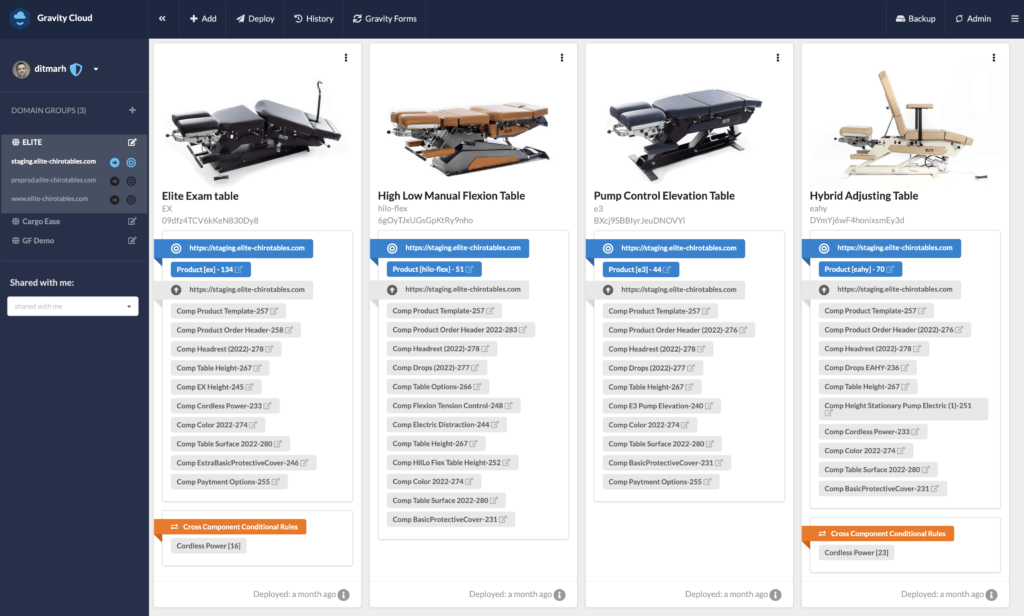Show deployment info for Hybrid Adjusting Table
1024x616 pixels.
pos(991,594)
